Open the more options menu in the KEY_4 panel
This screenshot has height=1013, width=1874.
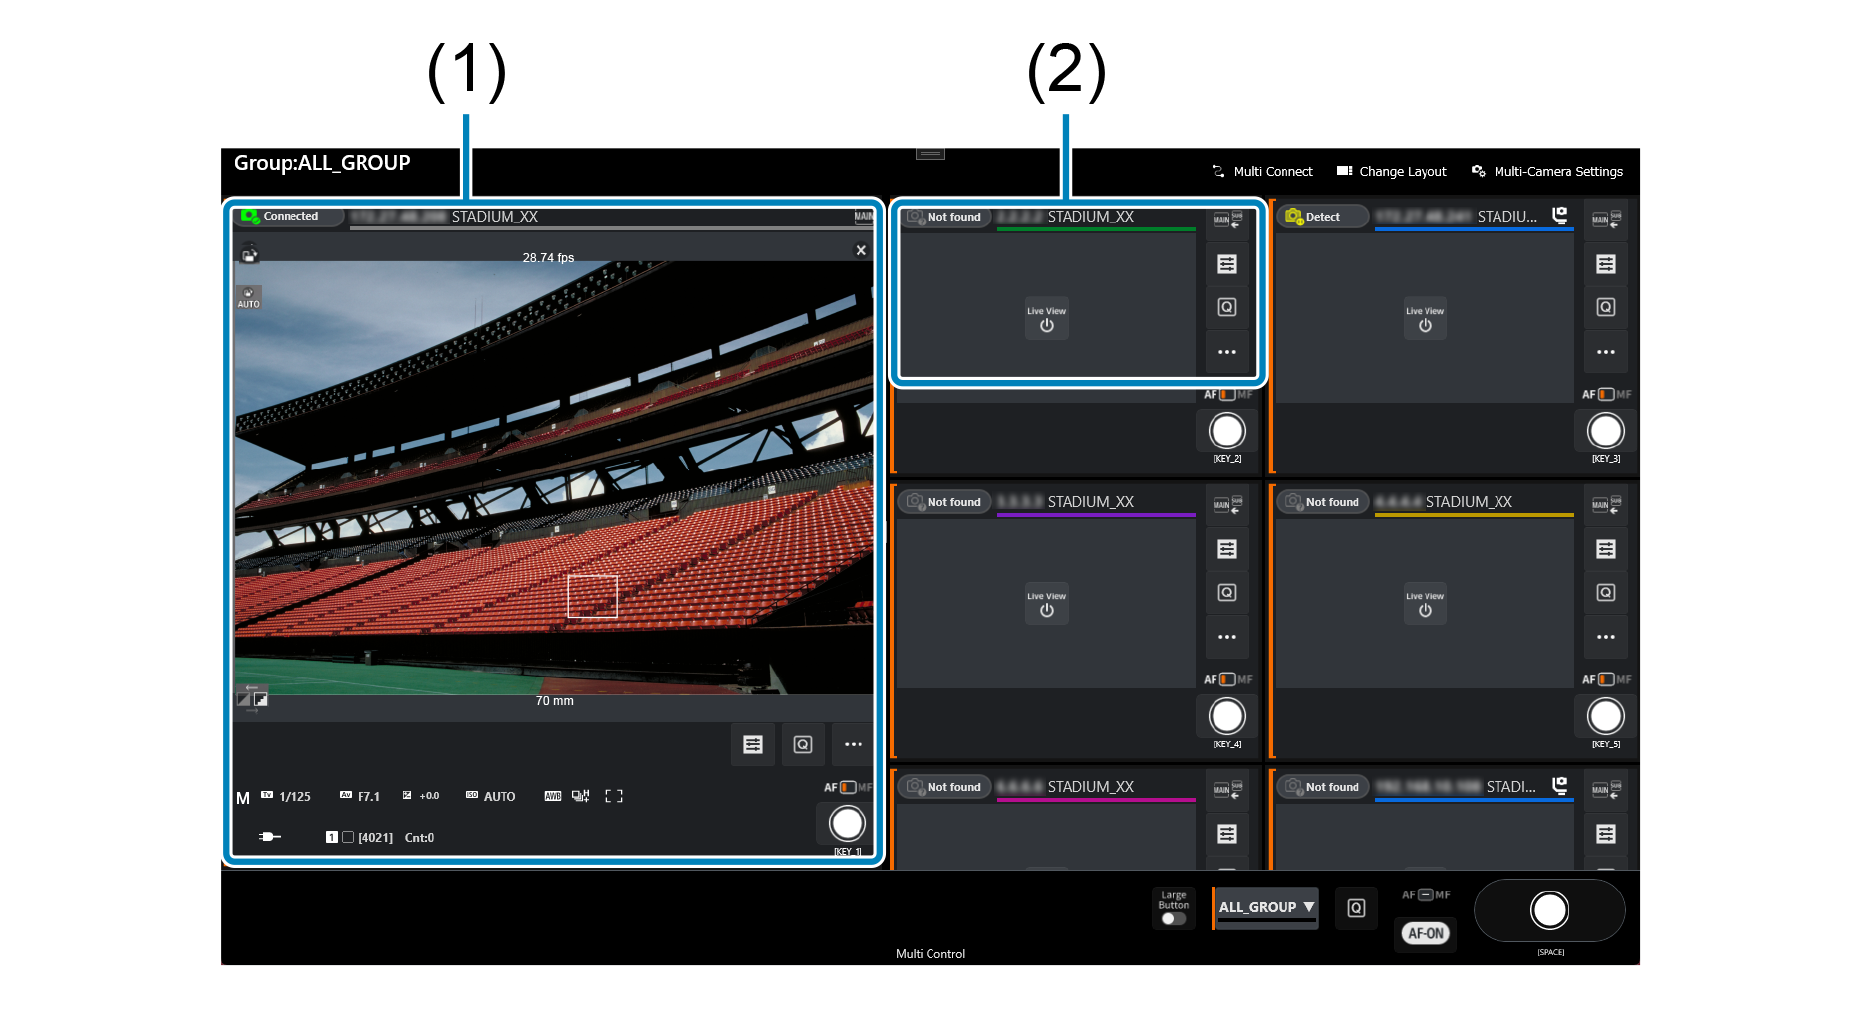coord(1227,637)
